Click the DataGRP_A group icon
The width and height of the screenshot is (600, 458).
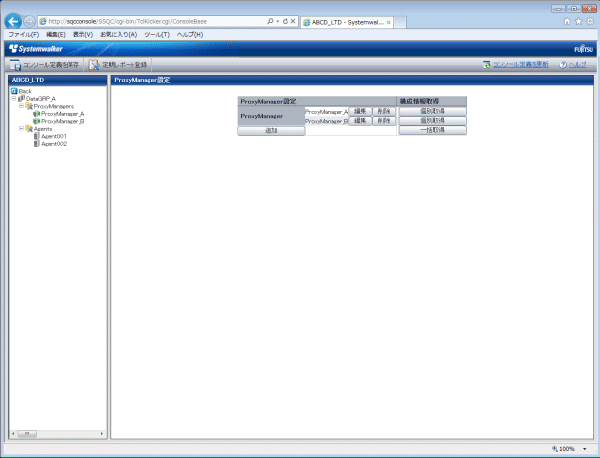pyautogui.click(x=21, y=98)
